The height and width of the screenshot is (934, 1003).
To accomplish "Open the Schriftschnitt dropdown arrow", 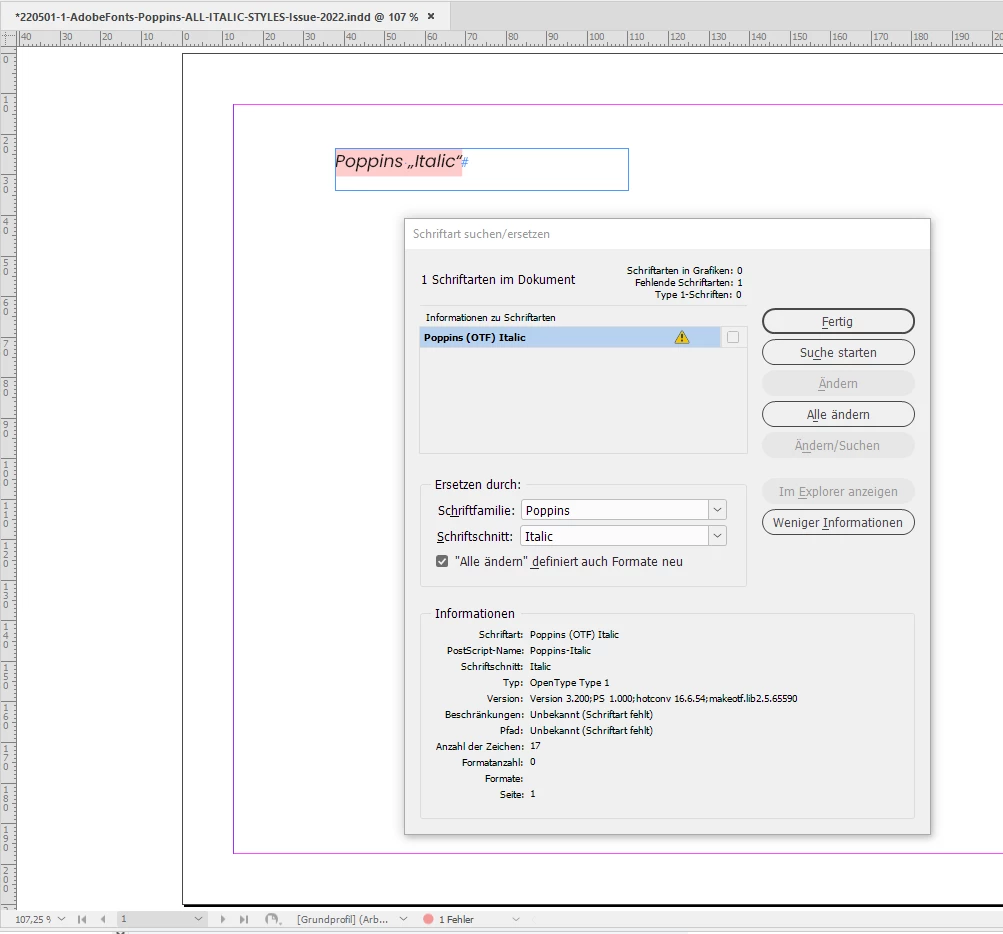I will [x=718, y=535].
